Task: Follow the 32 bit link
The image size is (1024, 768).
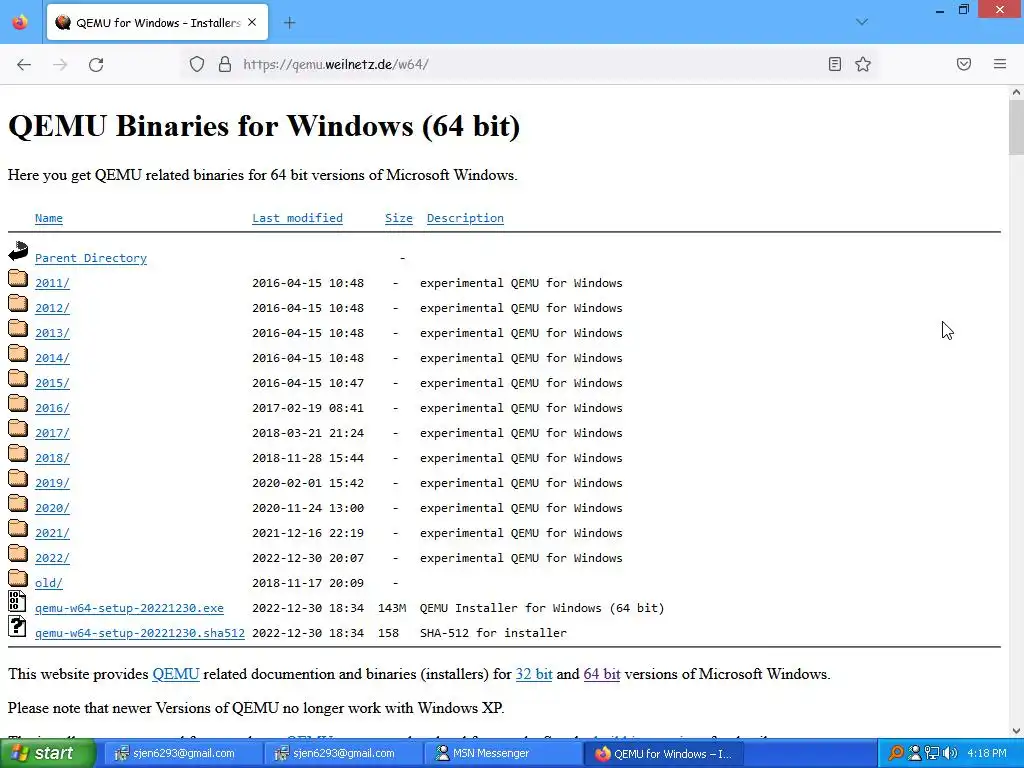Action: (534, 674)
